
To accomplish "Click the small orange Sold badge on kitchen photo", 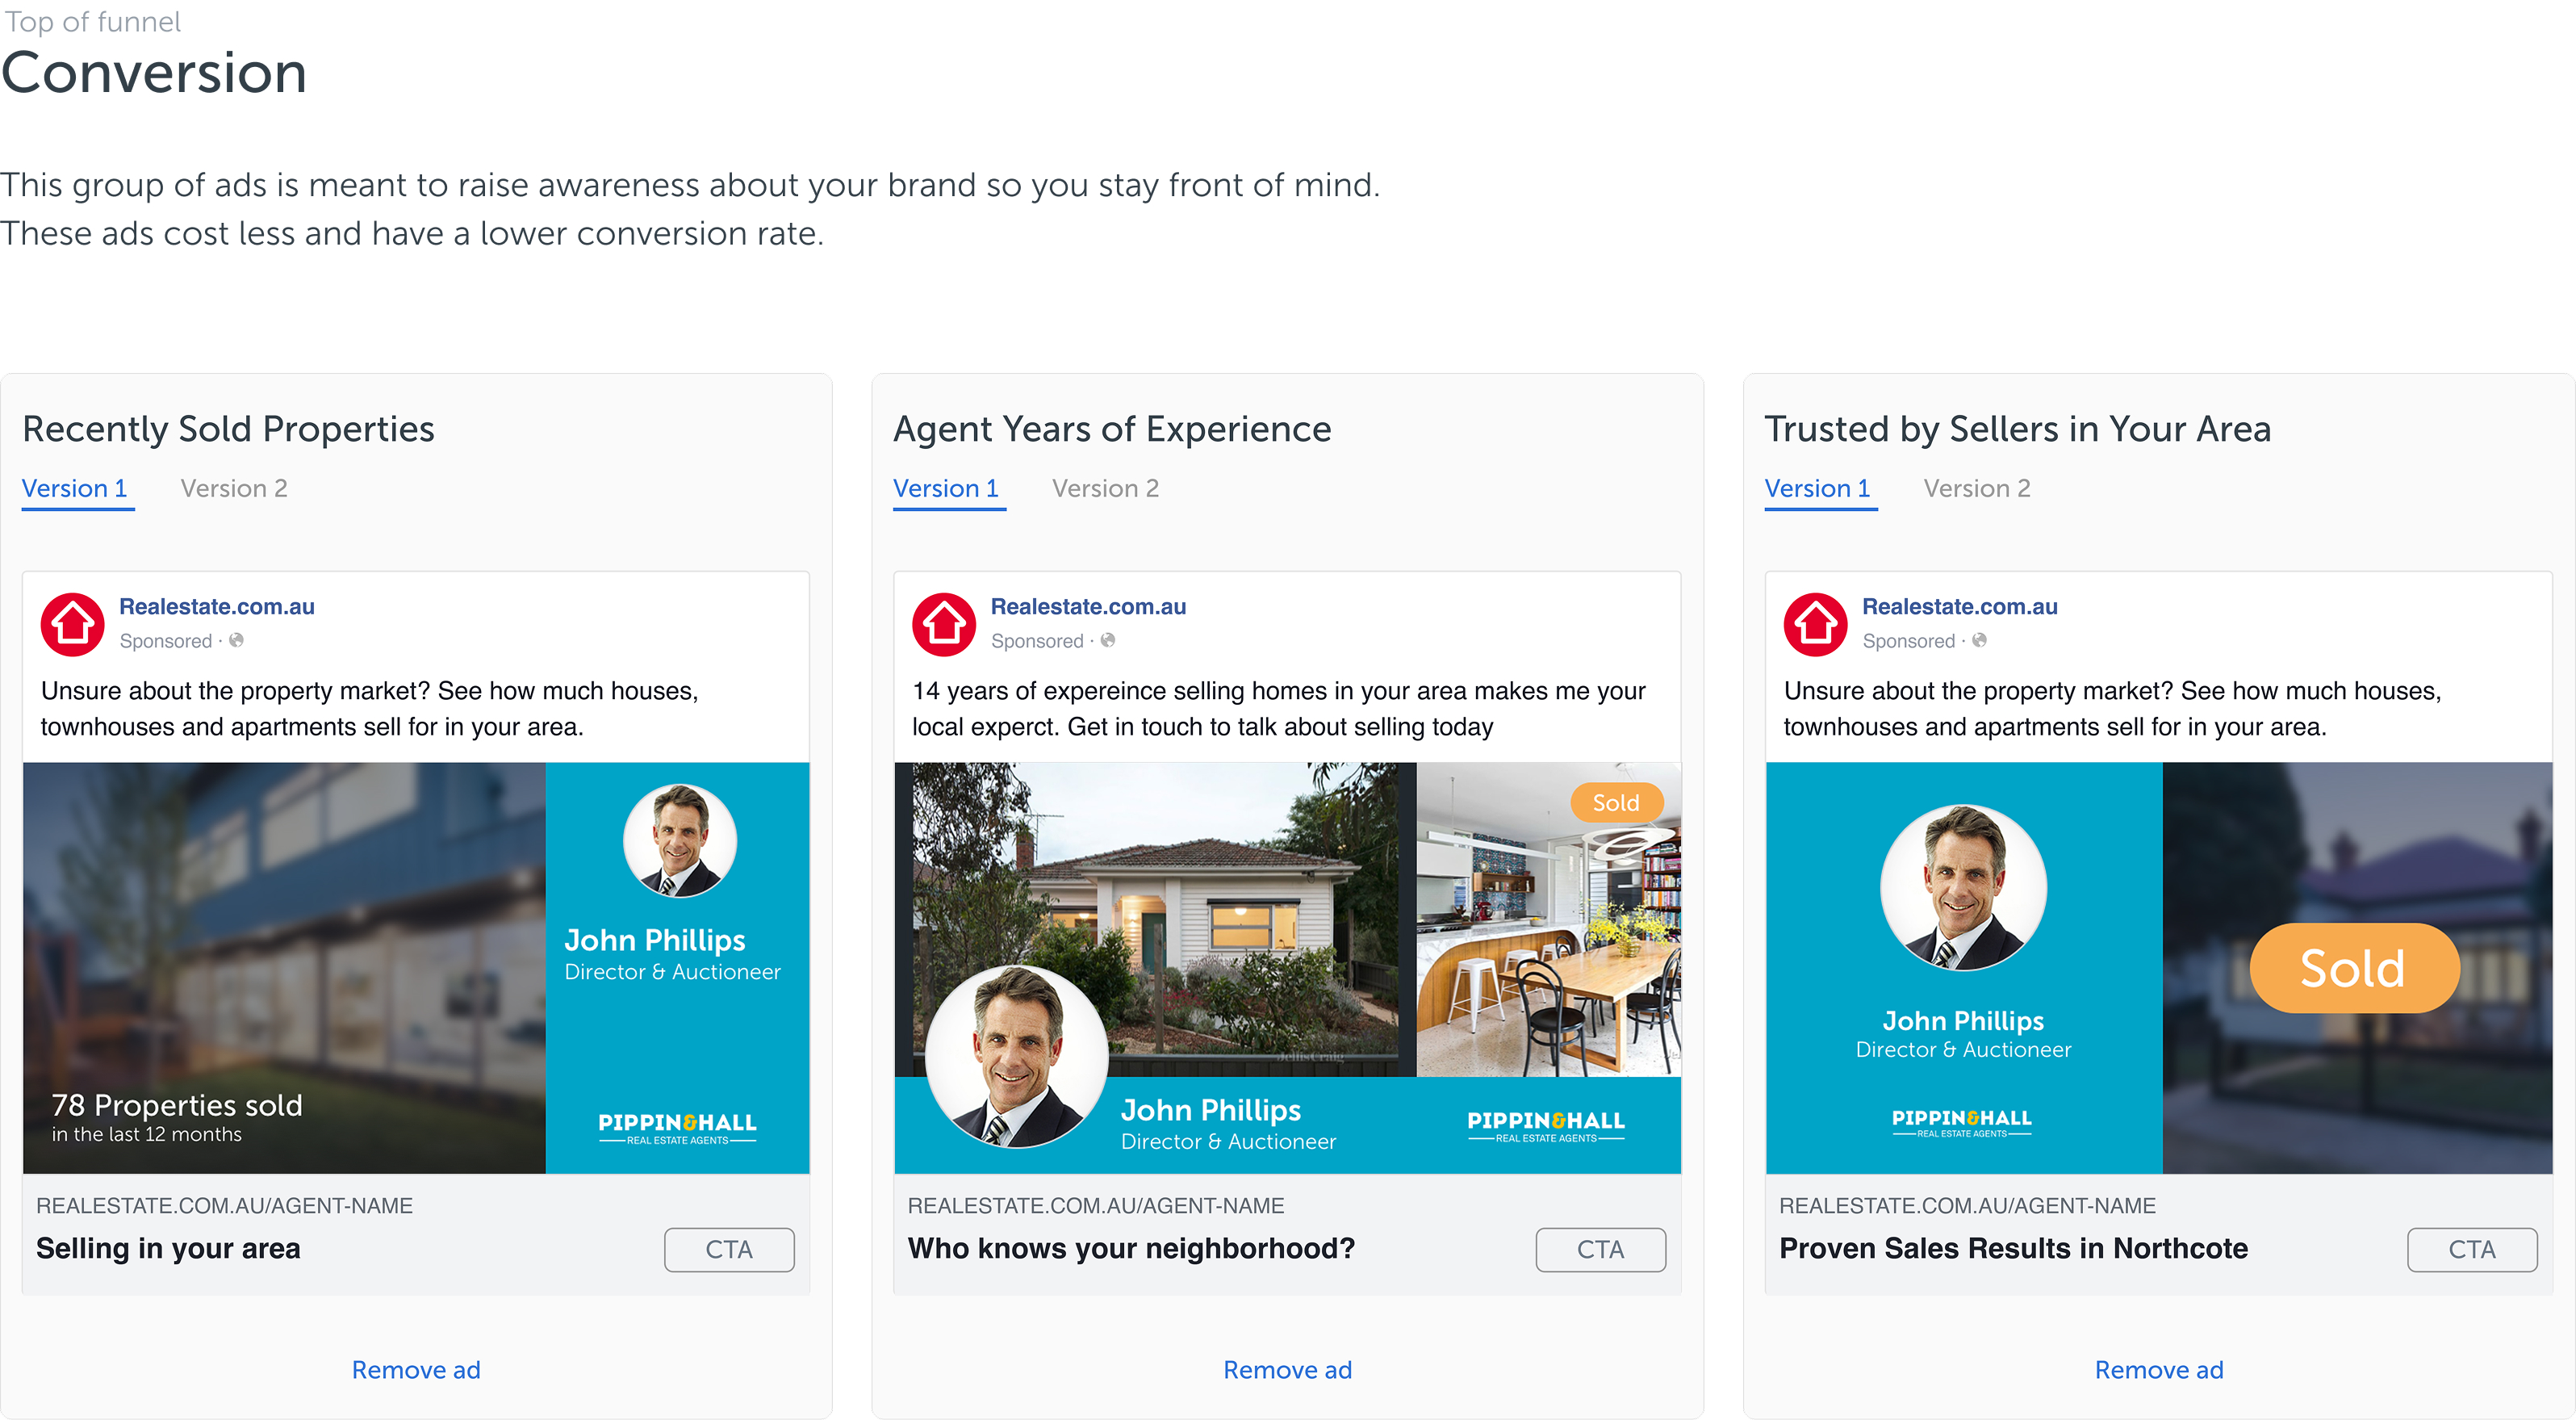I will [1615, 802].
